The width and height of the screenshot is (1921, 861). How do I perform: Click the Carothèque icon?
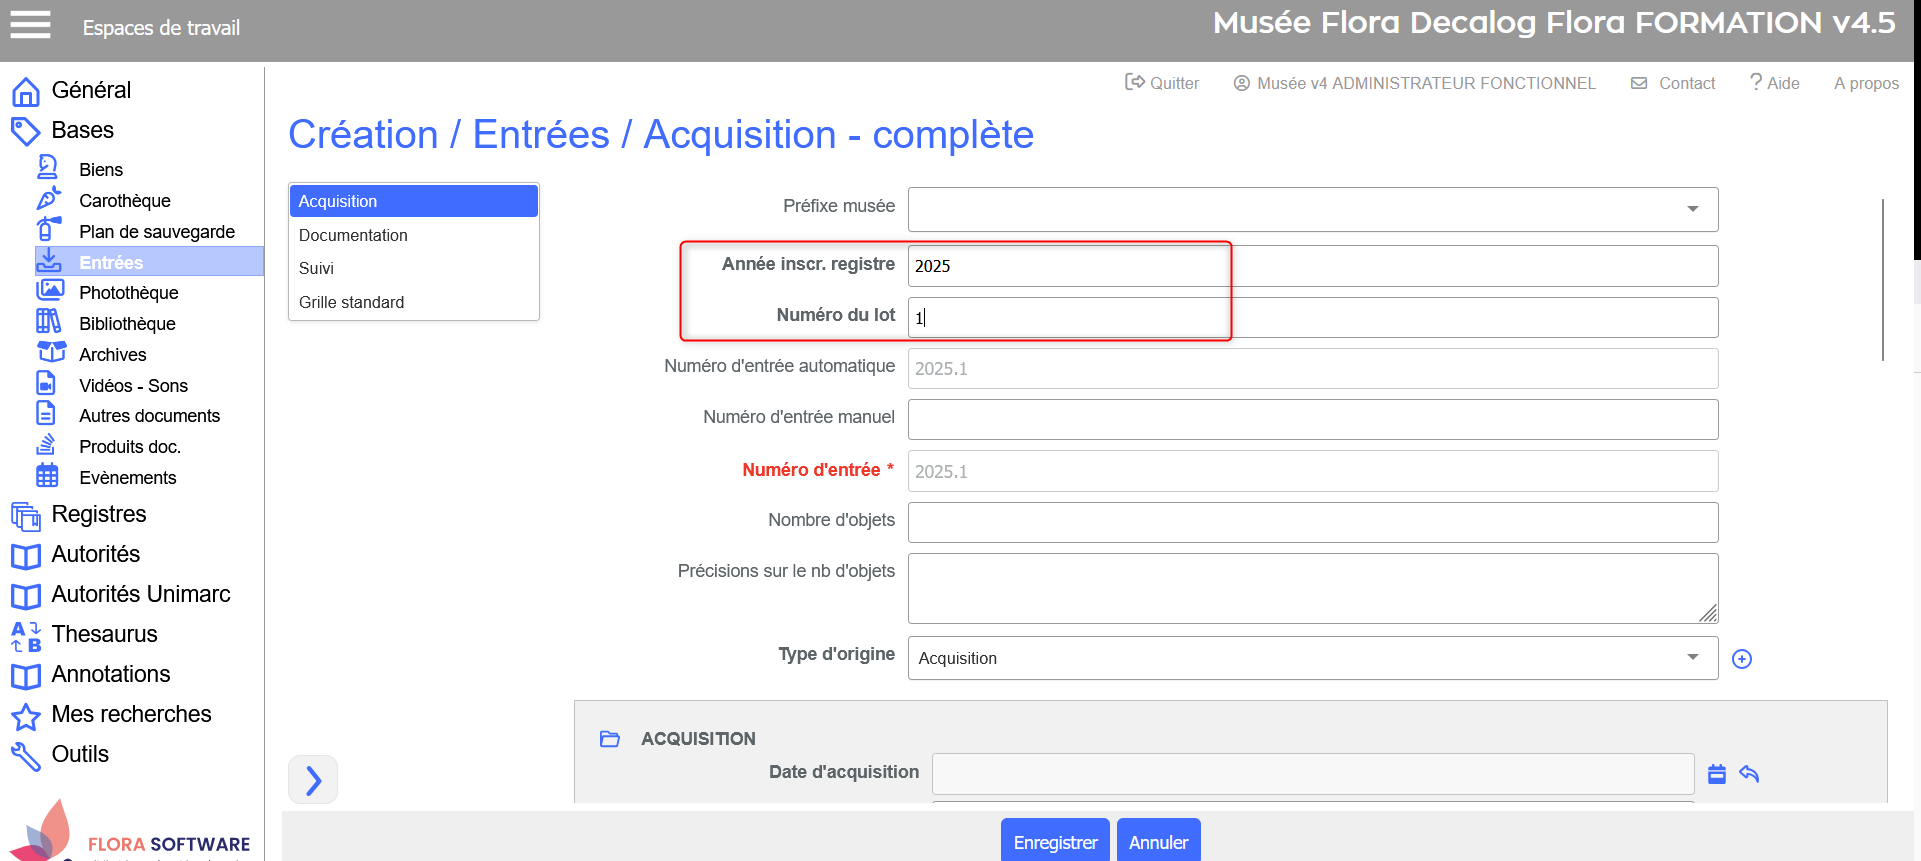click(48, 199)
